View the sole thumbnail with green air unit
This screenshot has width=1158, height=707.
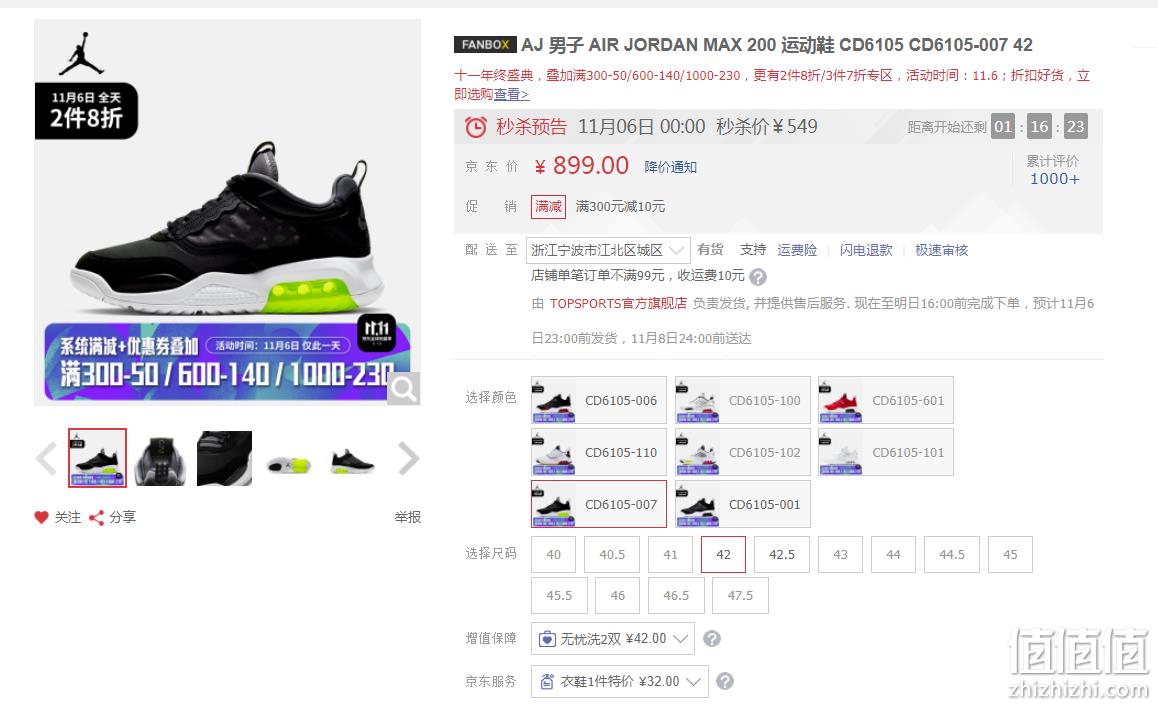click(x=289, y=459)
